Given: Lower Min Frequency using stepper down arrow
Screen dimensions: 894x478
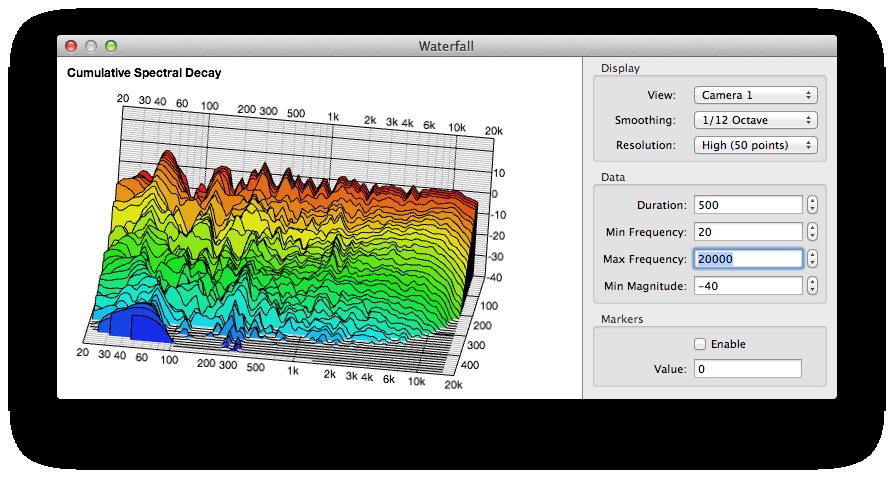Looking at the screenshot, I should coord(812,237).
